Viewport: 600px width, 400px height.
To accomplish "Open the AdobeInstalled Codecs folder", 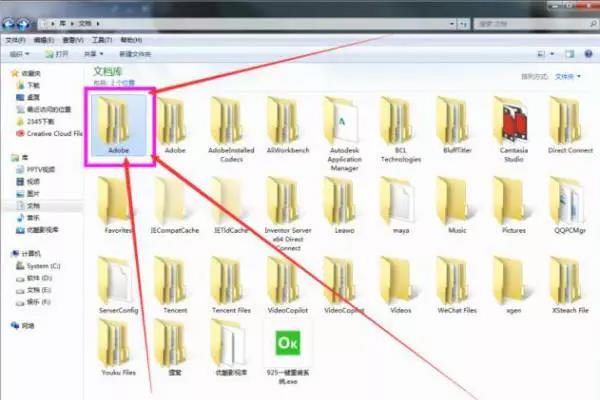I will [x=231, y=129].
